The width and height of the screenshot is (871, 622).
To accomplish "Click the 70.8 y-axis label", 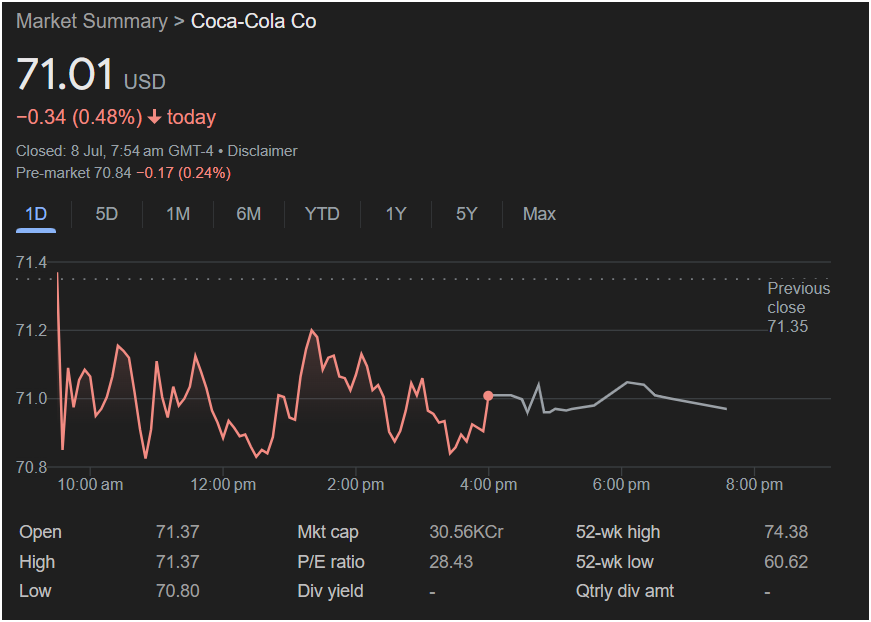I will tap(32, 467).
